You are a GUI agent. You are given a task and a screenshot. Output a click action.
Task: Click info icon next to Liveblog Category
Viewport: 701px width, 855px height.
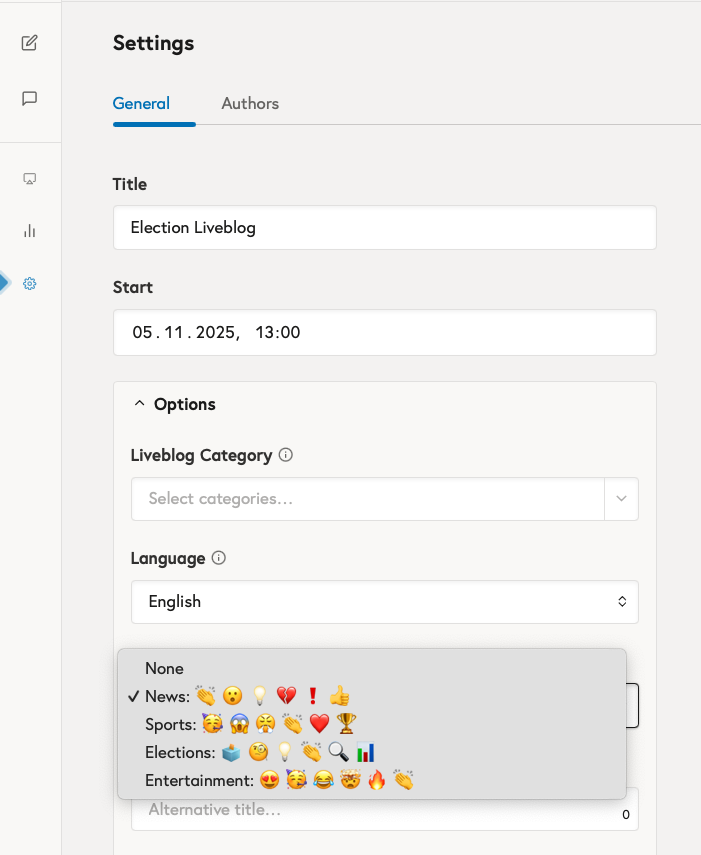286,455
